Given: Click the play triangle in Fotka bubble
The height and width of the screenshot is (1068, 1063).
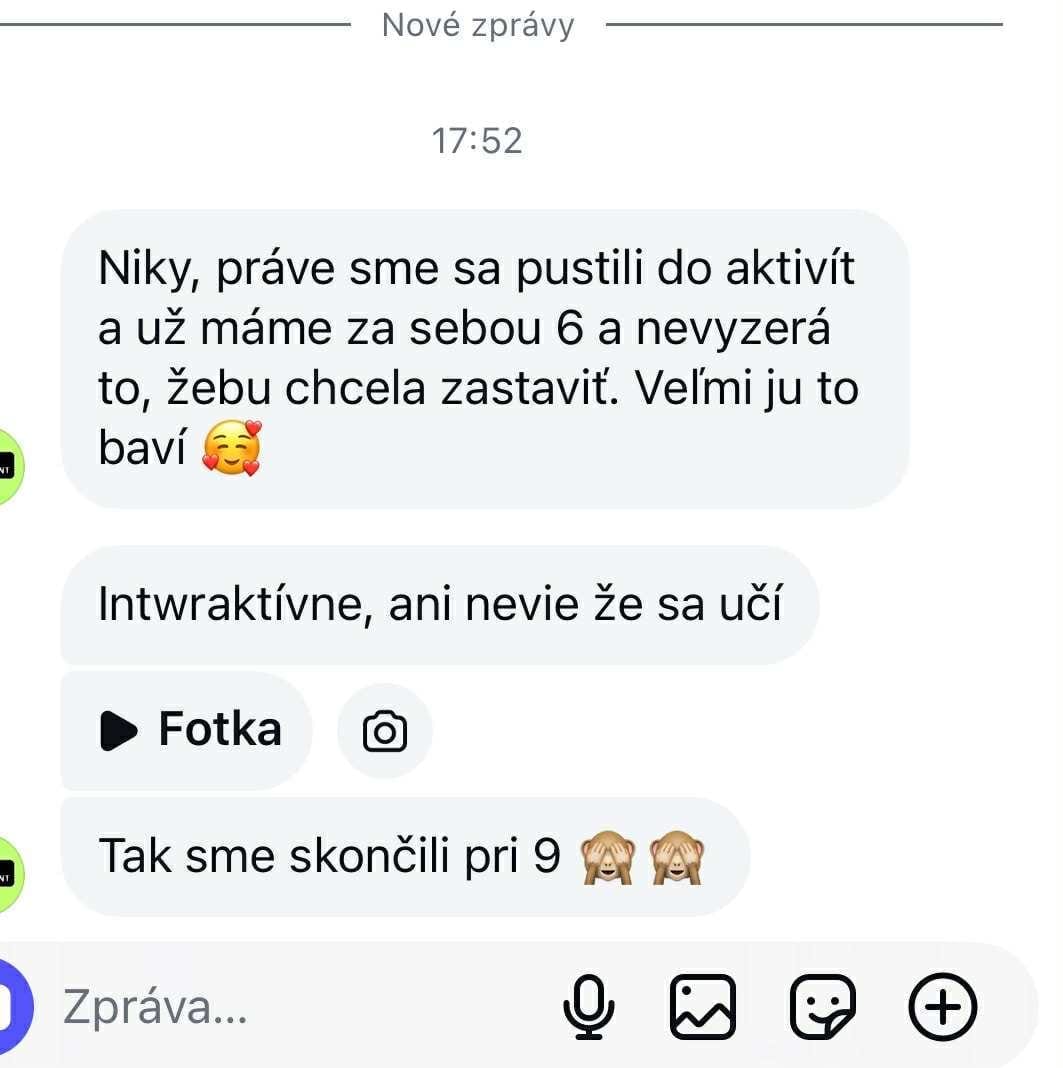Looking at the screenshot, I should click(118, 731).
